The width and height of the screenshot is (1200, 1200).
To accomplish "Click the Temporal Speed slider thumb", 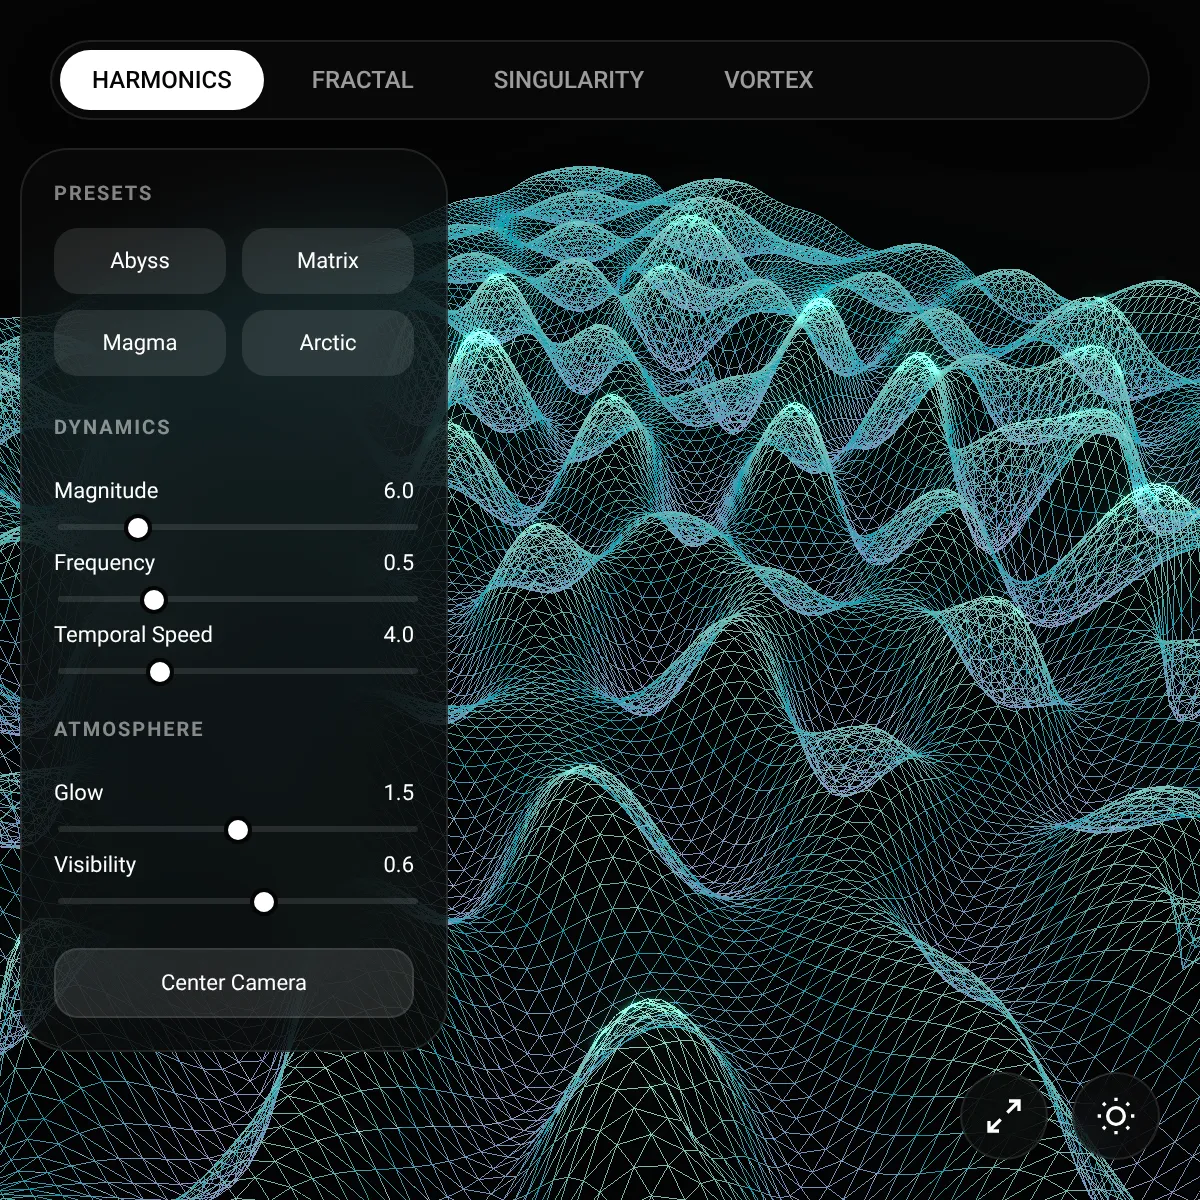I will [x=160, y=672].
